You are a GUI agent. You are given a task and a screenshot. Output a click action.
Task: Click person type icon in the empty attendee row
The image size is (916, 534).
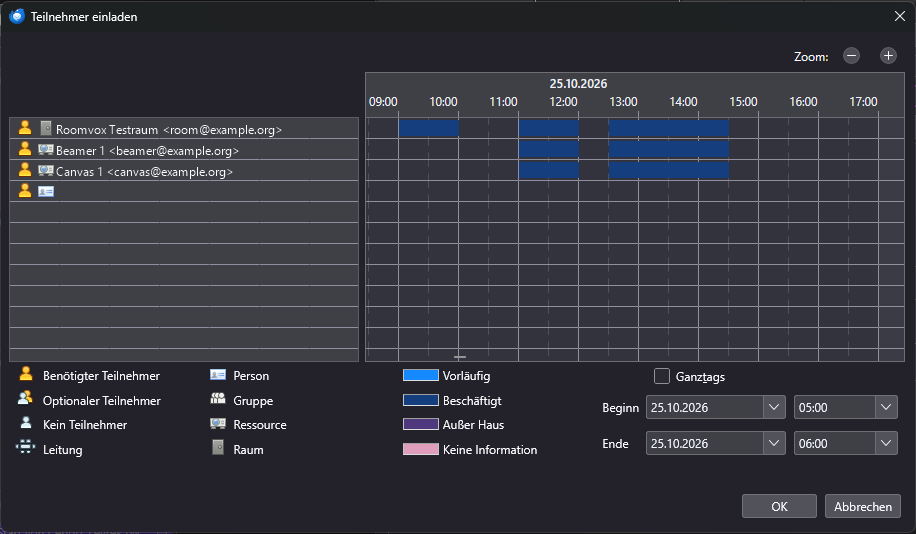pyautogui.click(x=46, y=191)
